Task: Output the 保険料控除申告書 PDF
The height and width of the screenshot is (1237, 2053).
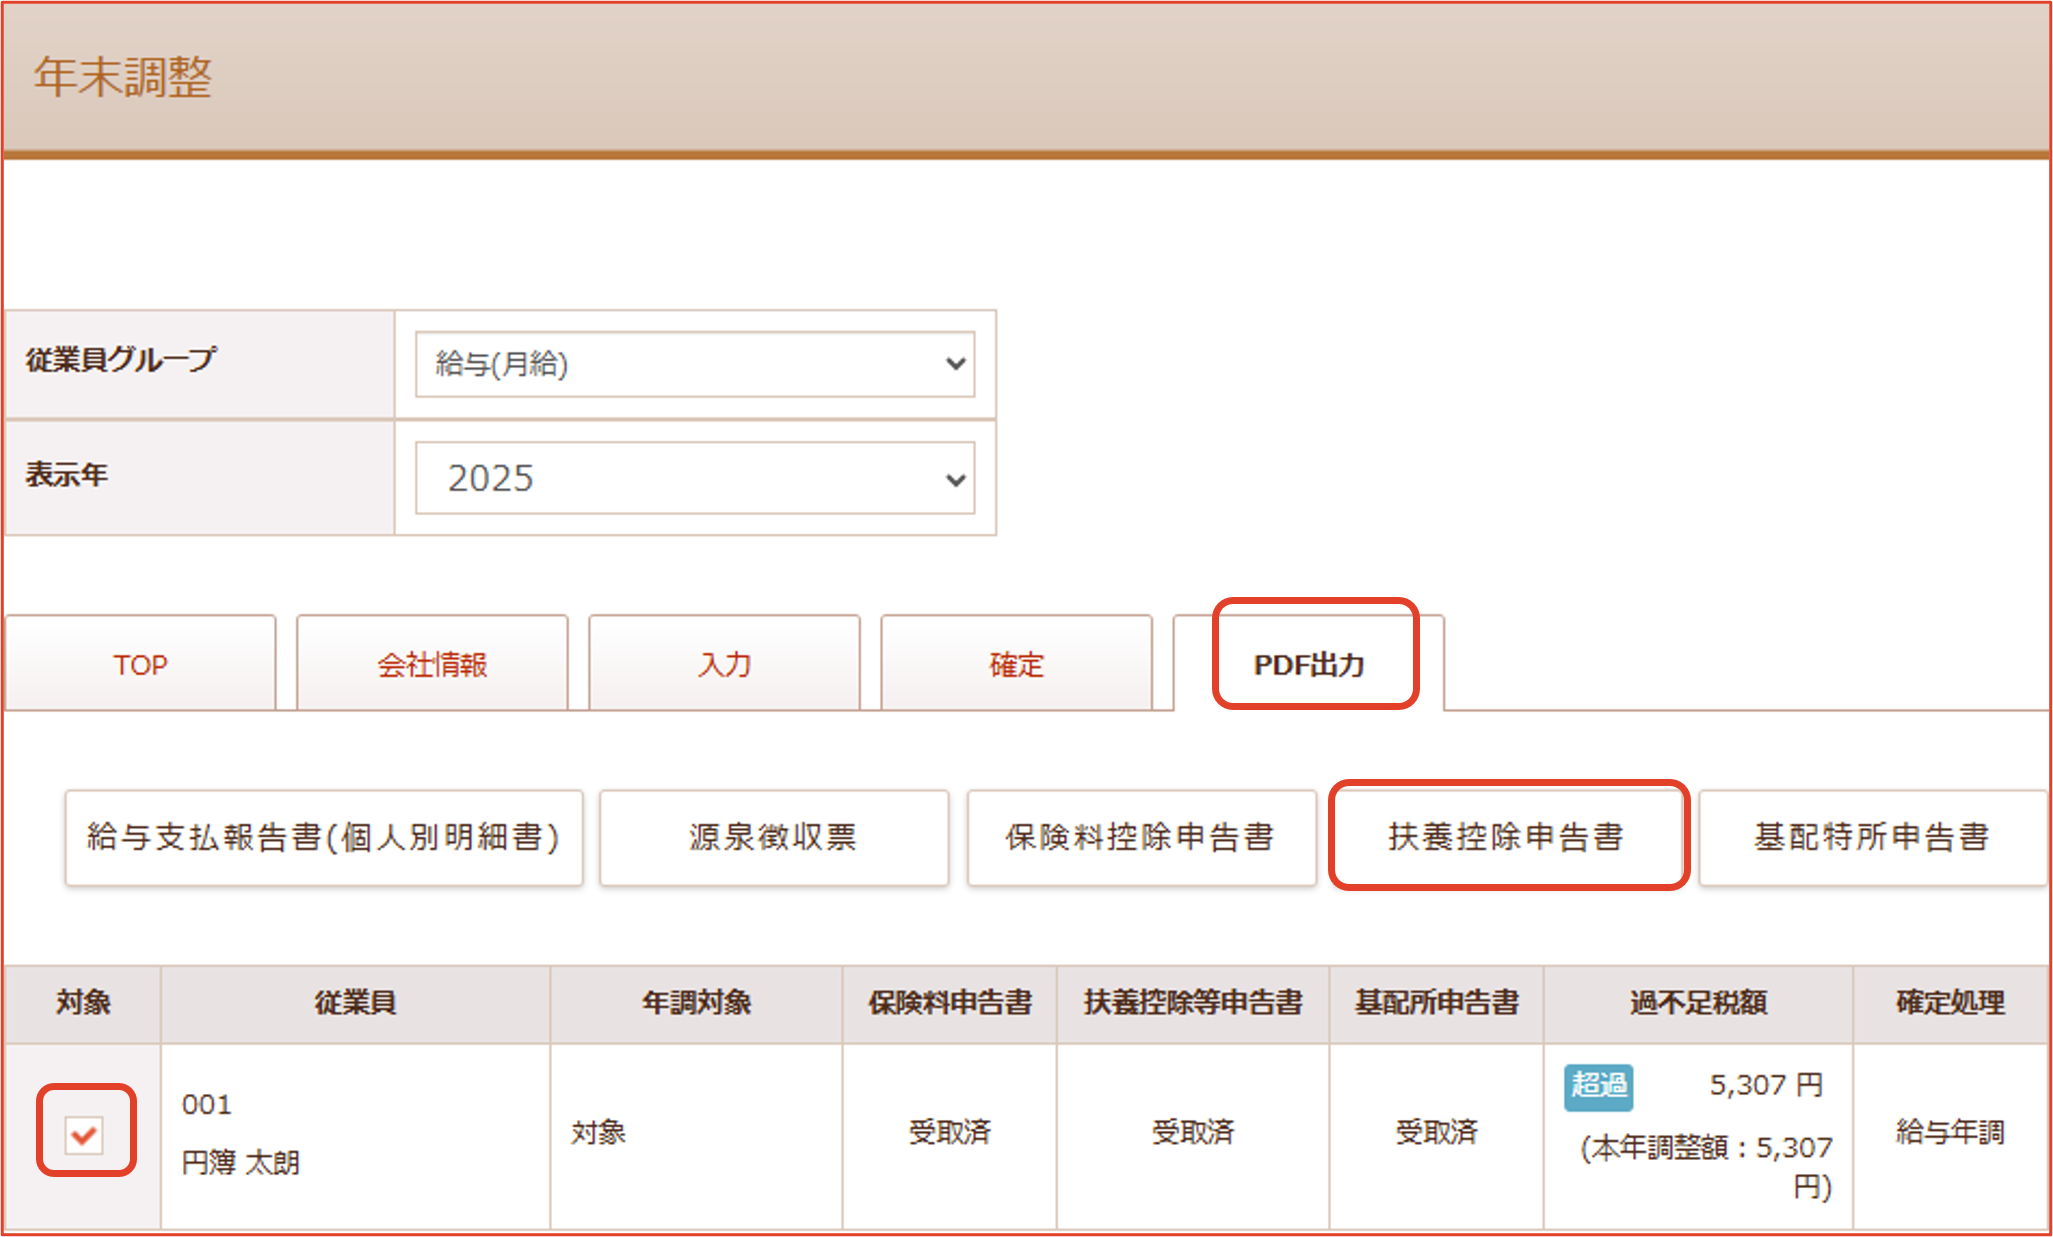Action: (x=1141, y=837)
